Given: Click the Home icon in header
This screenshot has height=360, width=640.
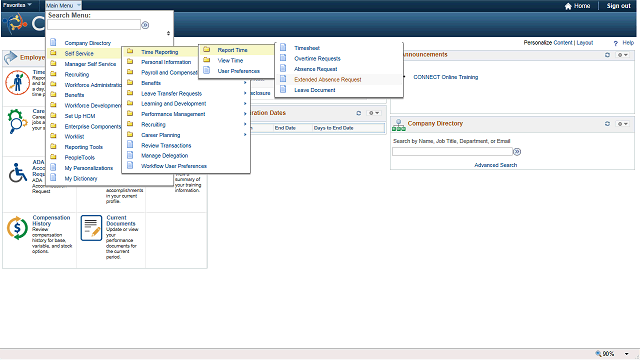Looking at the screenshot, I should 568,6.
